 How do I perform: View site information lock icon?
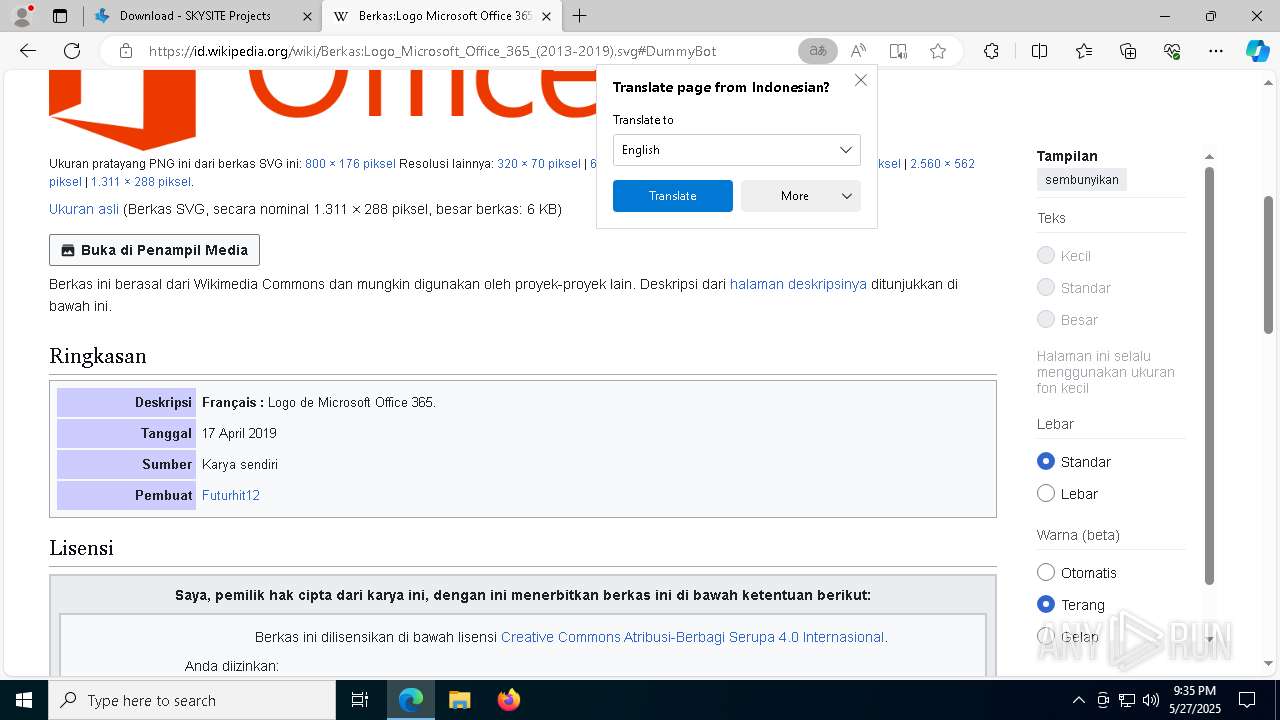126,51
